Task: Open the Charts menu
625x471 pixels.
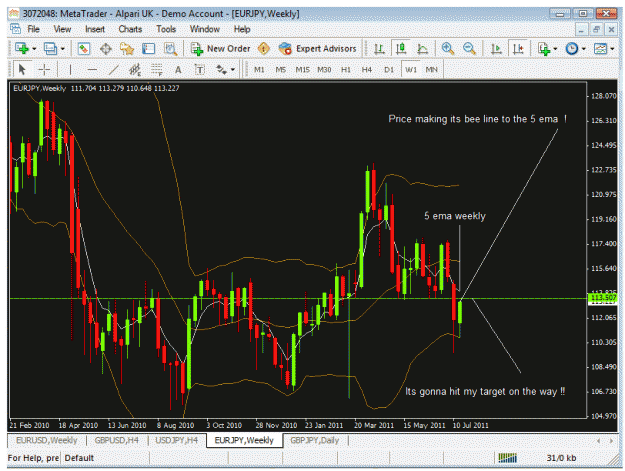Action: point(130,29)
